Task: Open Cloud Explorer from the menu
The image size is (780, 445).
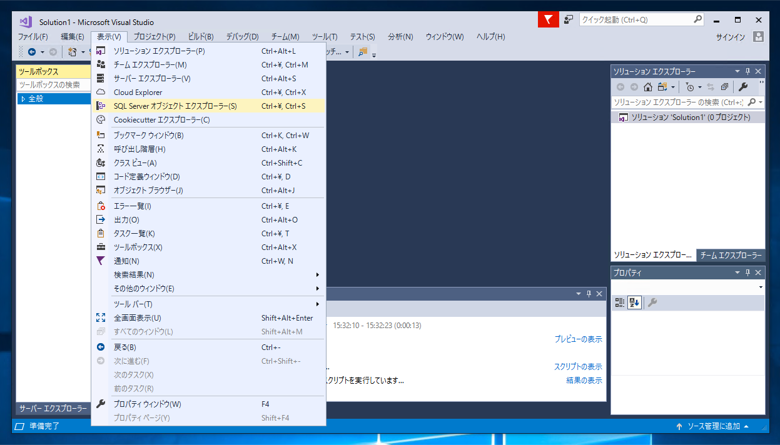Action: 209,92
